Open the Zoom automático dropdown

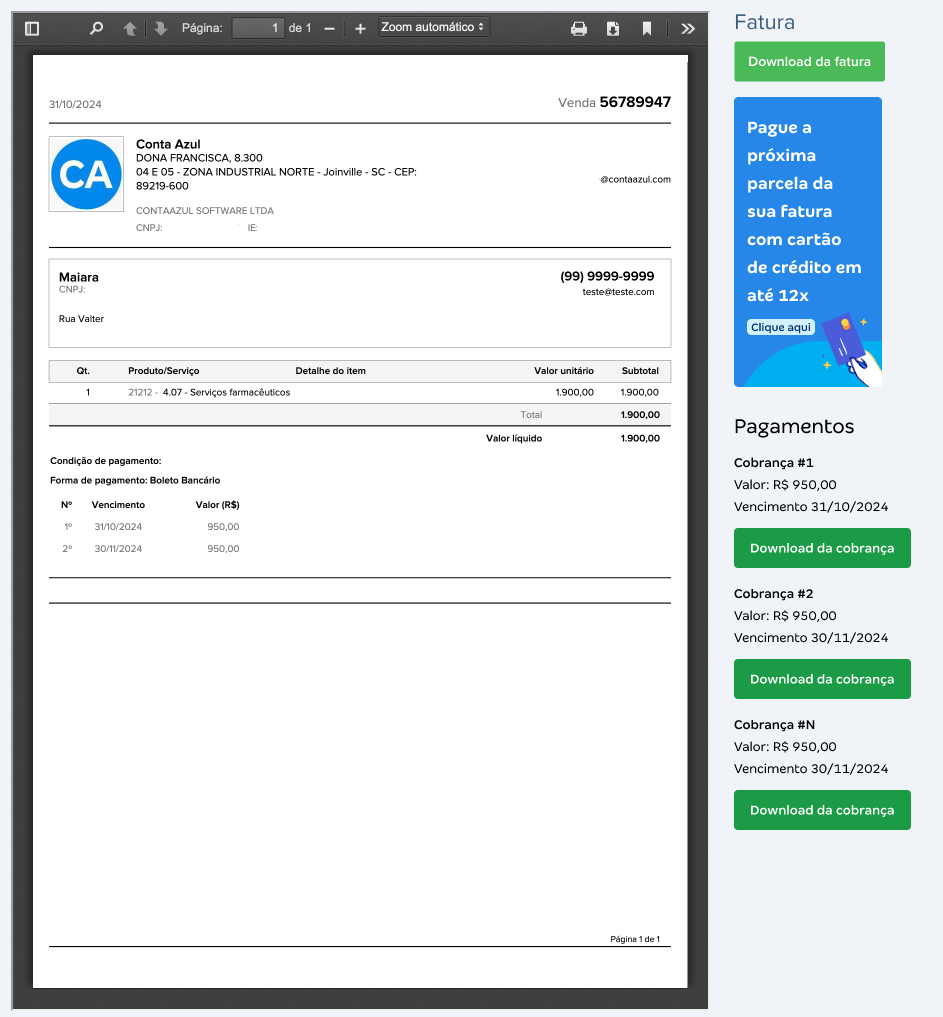pos(434,28)
